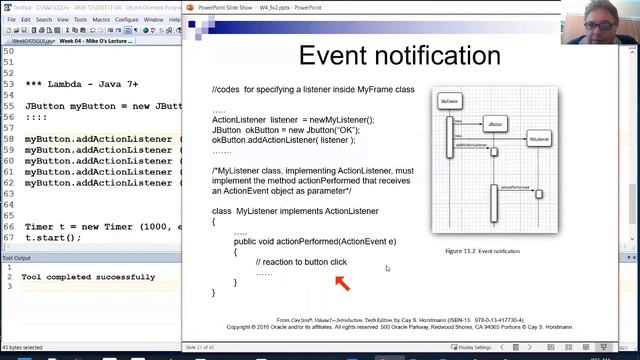This screenshot has width=640, height=360.
Task: Click Display Settings in PowerPoint status bar
Action: click(x=471, y=347)
